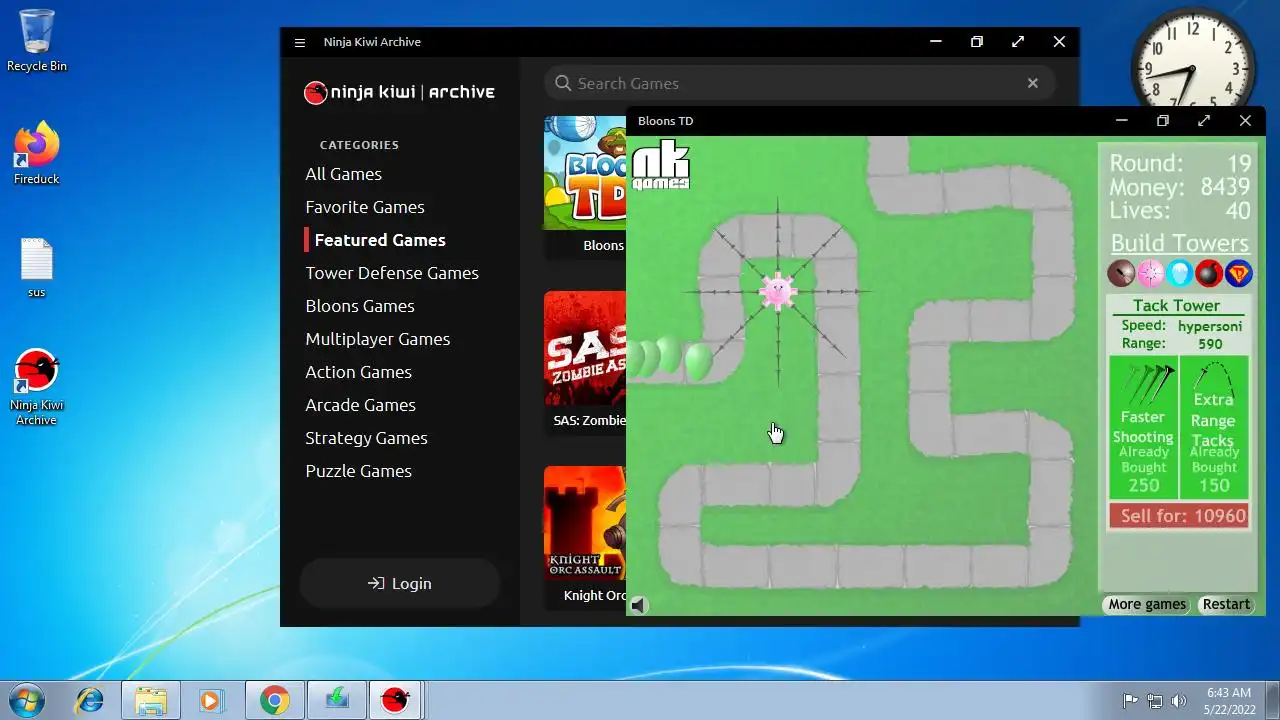The height and width of the screenshot is (720, 1280).
Task: Select the Bomb Tower build icon
Action: (x=1209, y=273)
